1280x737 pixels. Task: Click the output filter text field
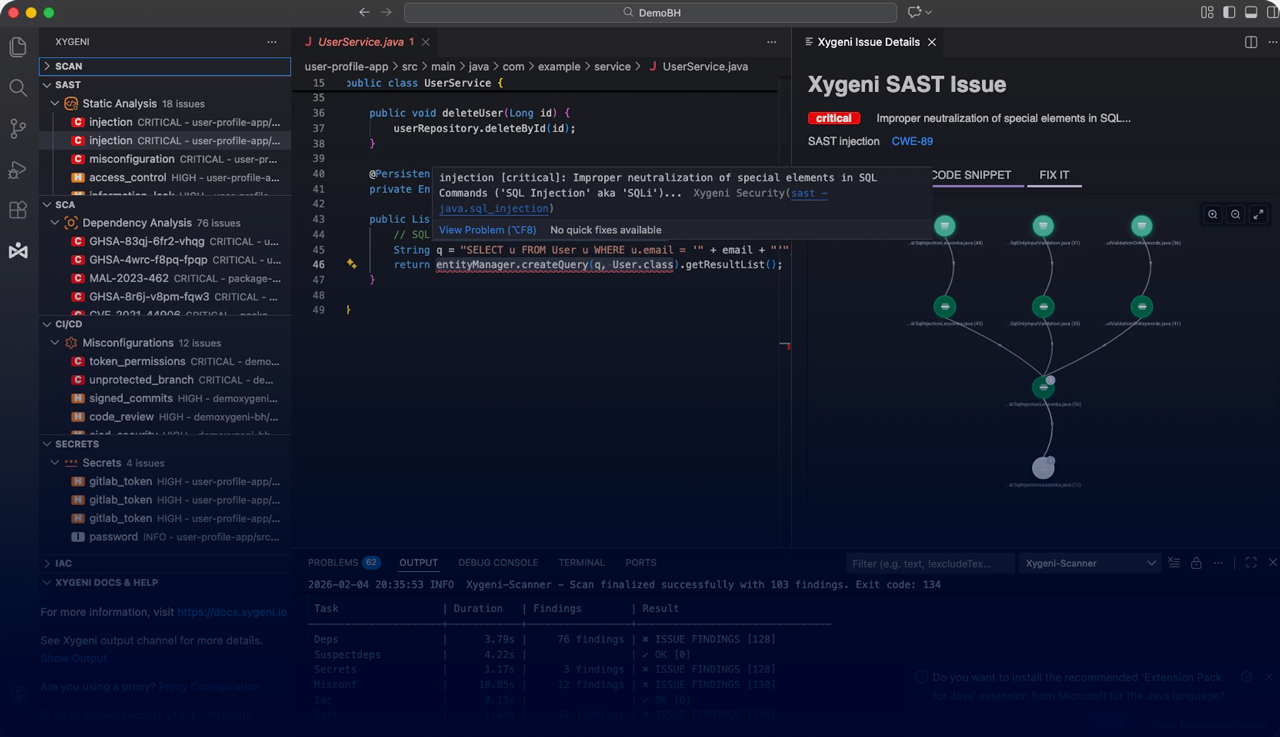[930, 563]
